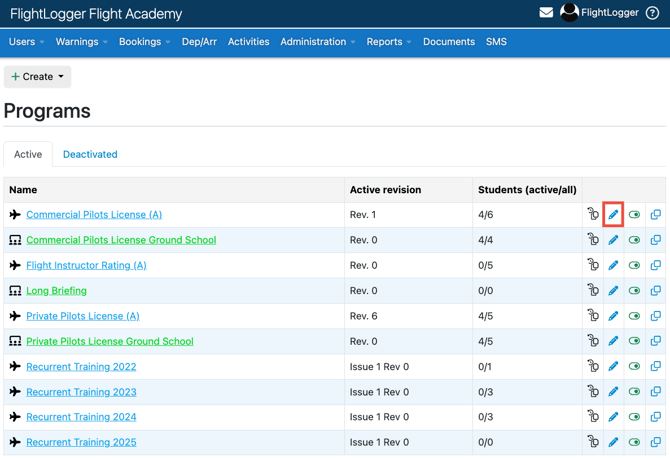This screenshot has height=458, width=670.
Task: Click the Name column header
Action: 23,189
